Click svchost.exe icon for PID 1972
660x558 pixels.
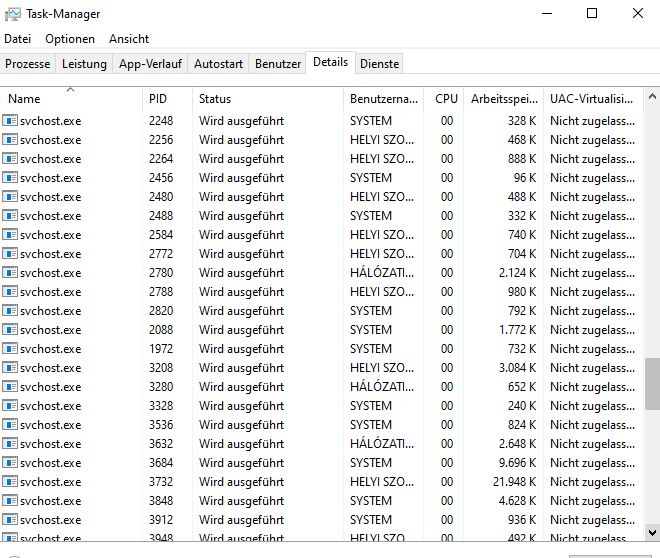pyautogui.click(x=10, y=348)
